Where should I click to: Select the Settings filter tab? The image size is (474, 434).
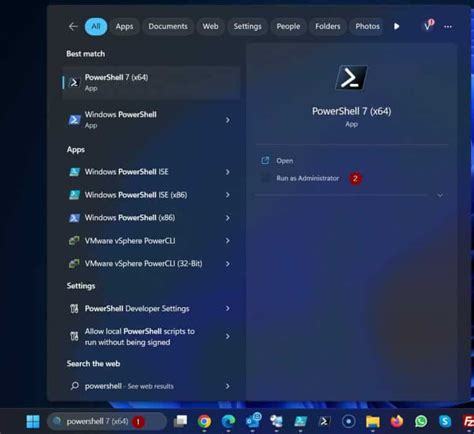(x=247, y=26)
